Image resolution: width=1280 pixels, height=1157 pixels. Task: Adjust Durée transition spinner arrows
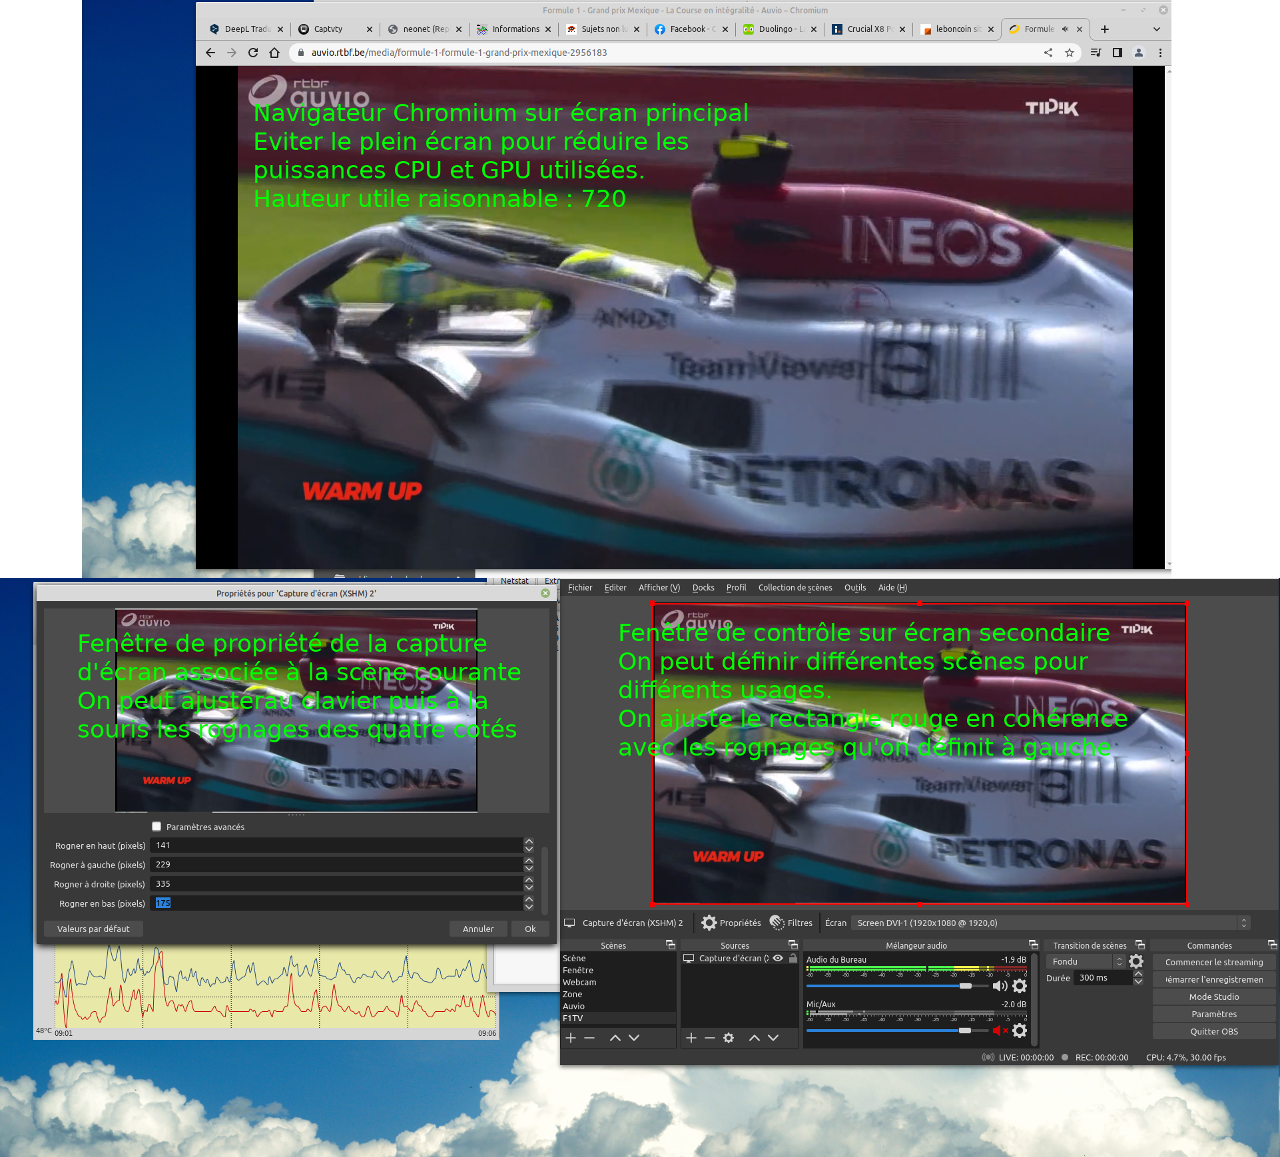[x=1138, y=978]
